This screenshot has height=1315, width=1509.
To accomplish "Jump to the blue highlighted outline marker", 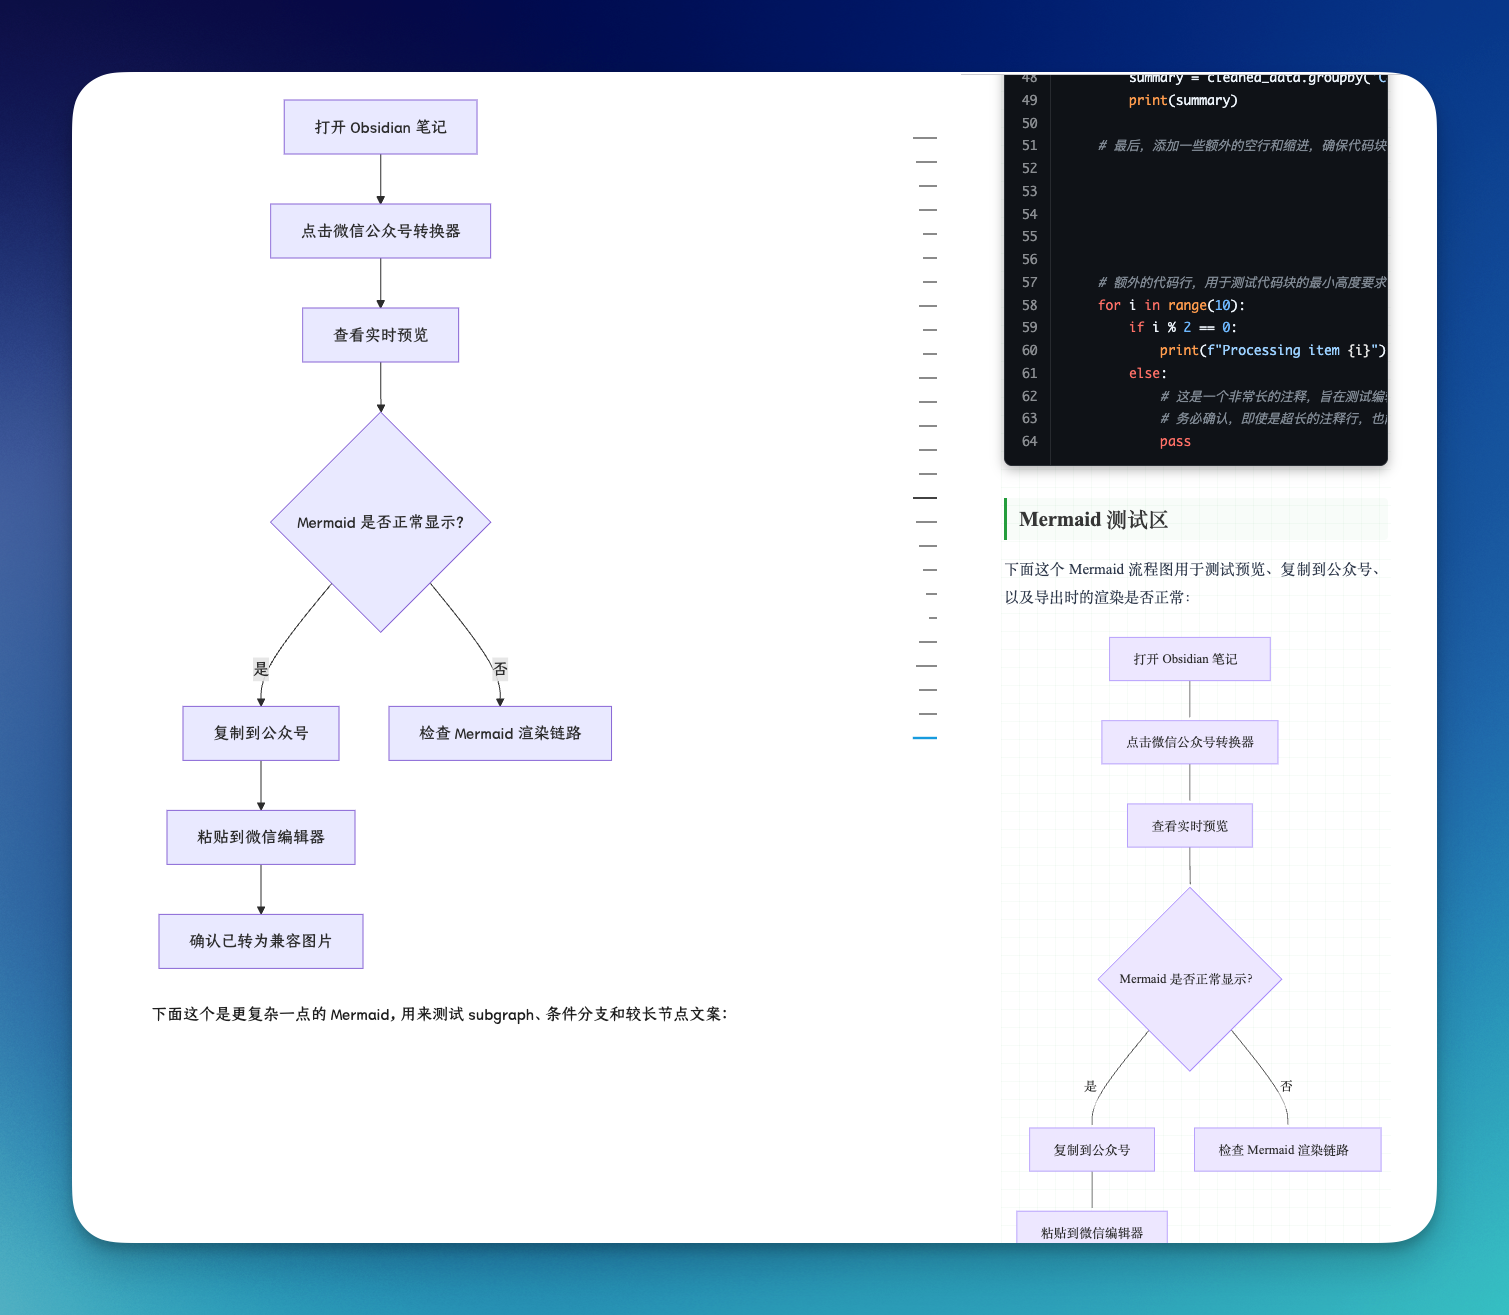I will (925, 738).
